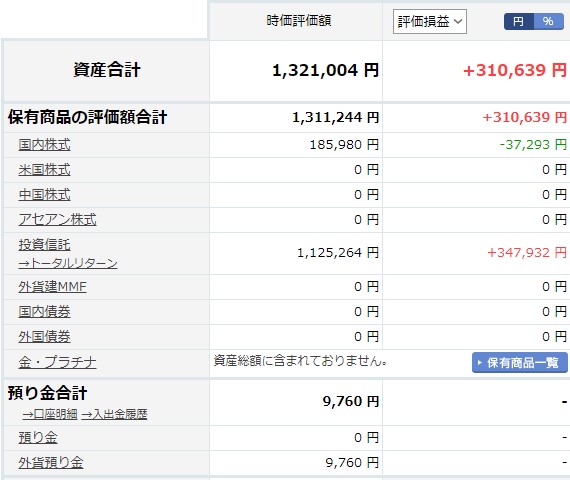Open 金・プラチナ link
Image resolution: width=570 pixels, height=480 pixels.
click(x=57, y=362)
